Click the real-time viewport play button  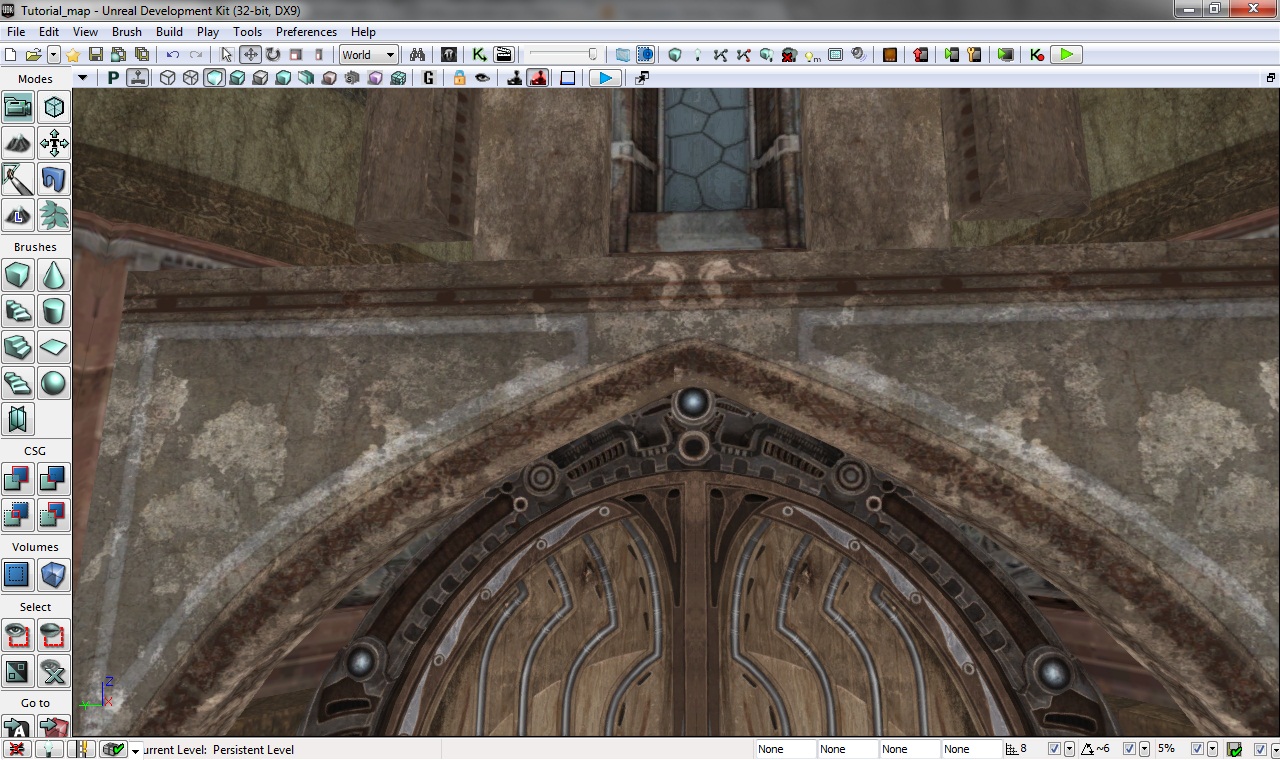pos(605,78)
